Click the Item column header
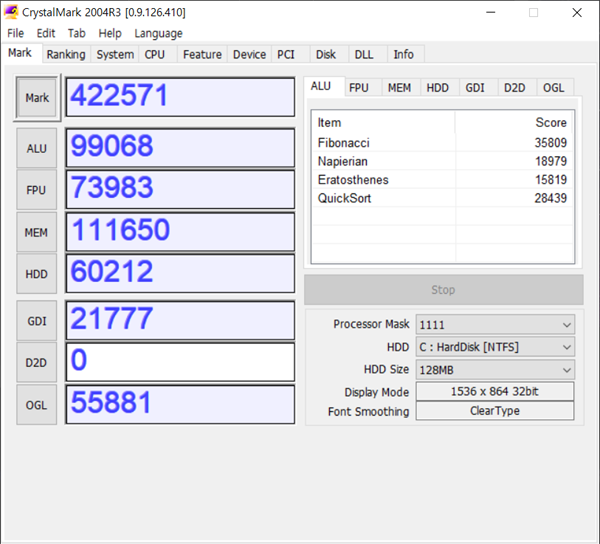Image resolution: width=600 pixels, height=544 pixels. pyautogui.click(x=383, y=122)
